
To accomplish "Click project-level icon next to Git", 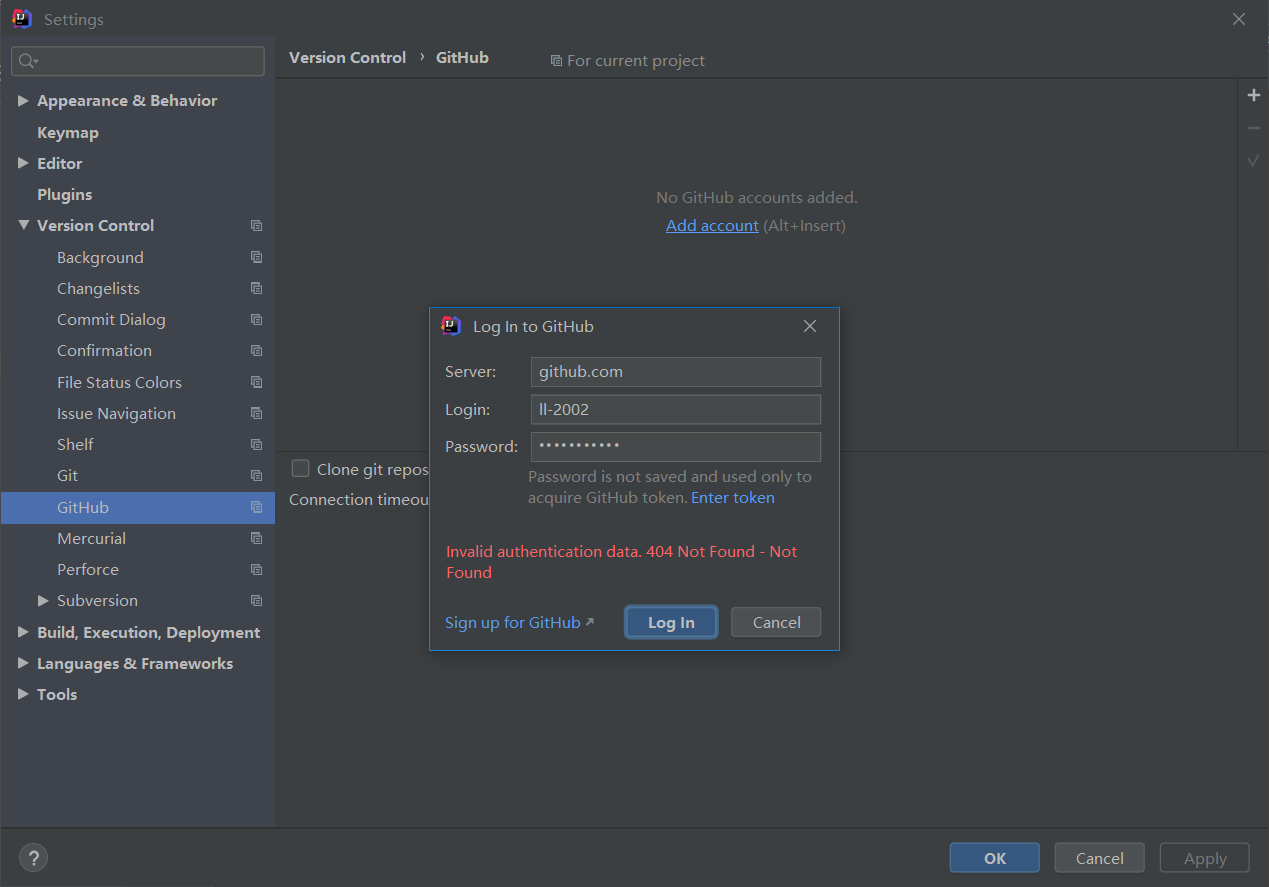I will coord(256,476).
